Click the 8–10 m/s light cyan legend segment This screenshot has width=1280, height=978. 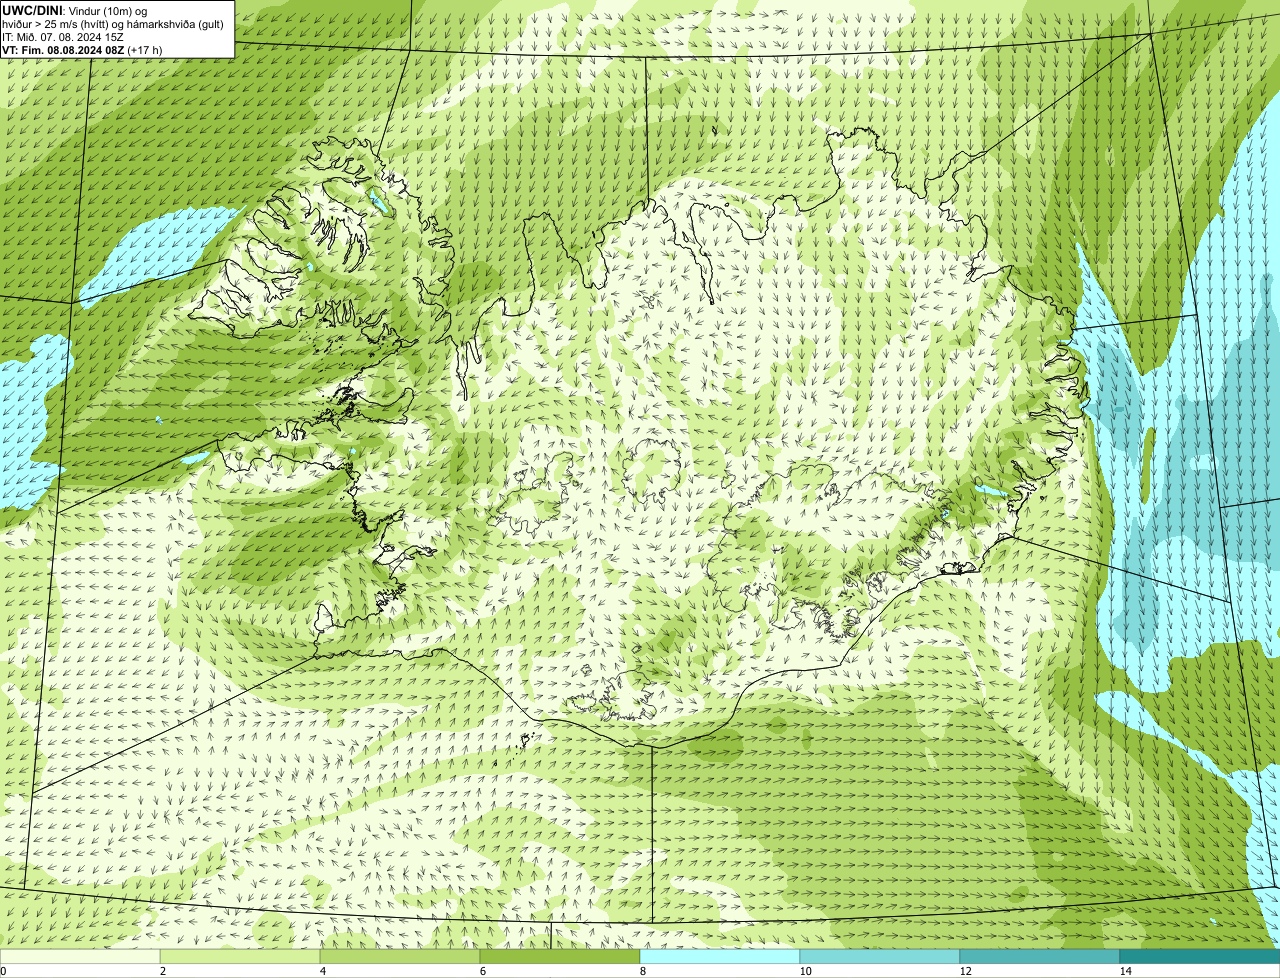pyautogui.click(x=720, y=956)
